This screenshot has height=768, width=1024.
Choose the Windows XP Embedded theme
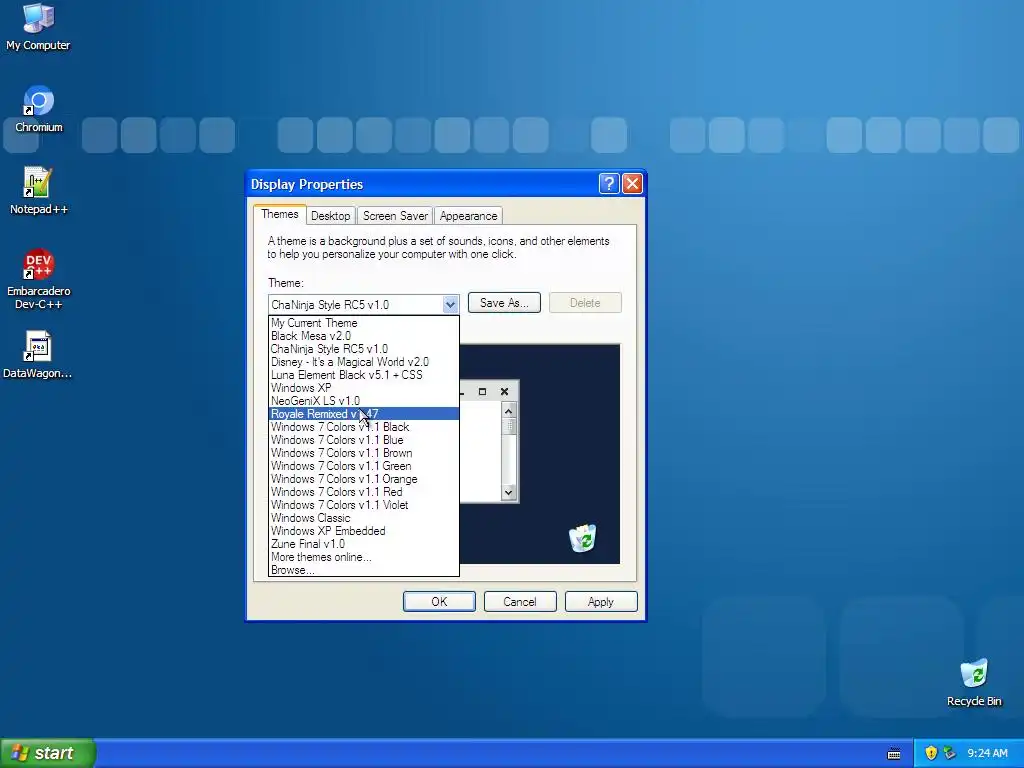coord(364,531)
